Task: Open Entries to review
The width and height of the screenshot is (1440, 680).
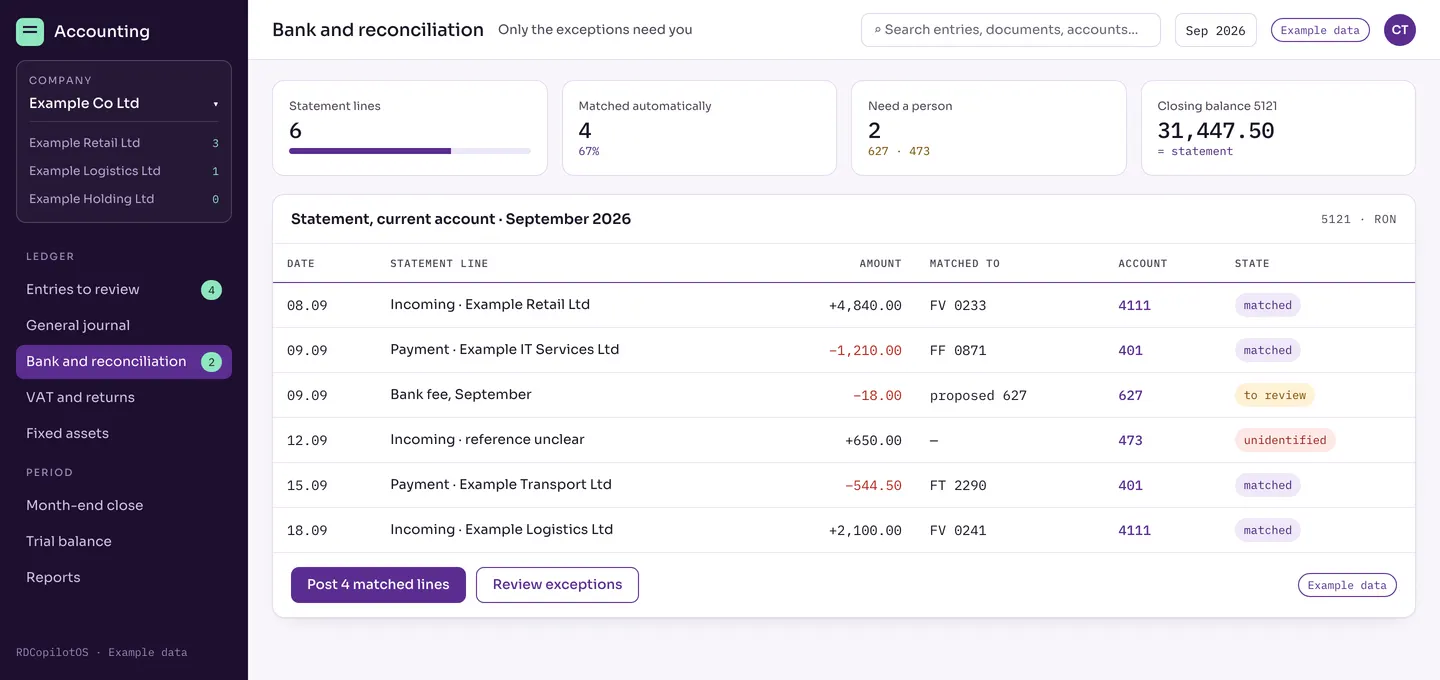Action: (124, 290)
